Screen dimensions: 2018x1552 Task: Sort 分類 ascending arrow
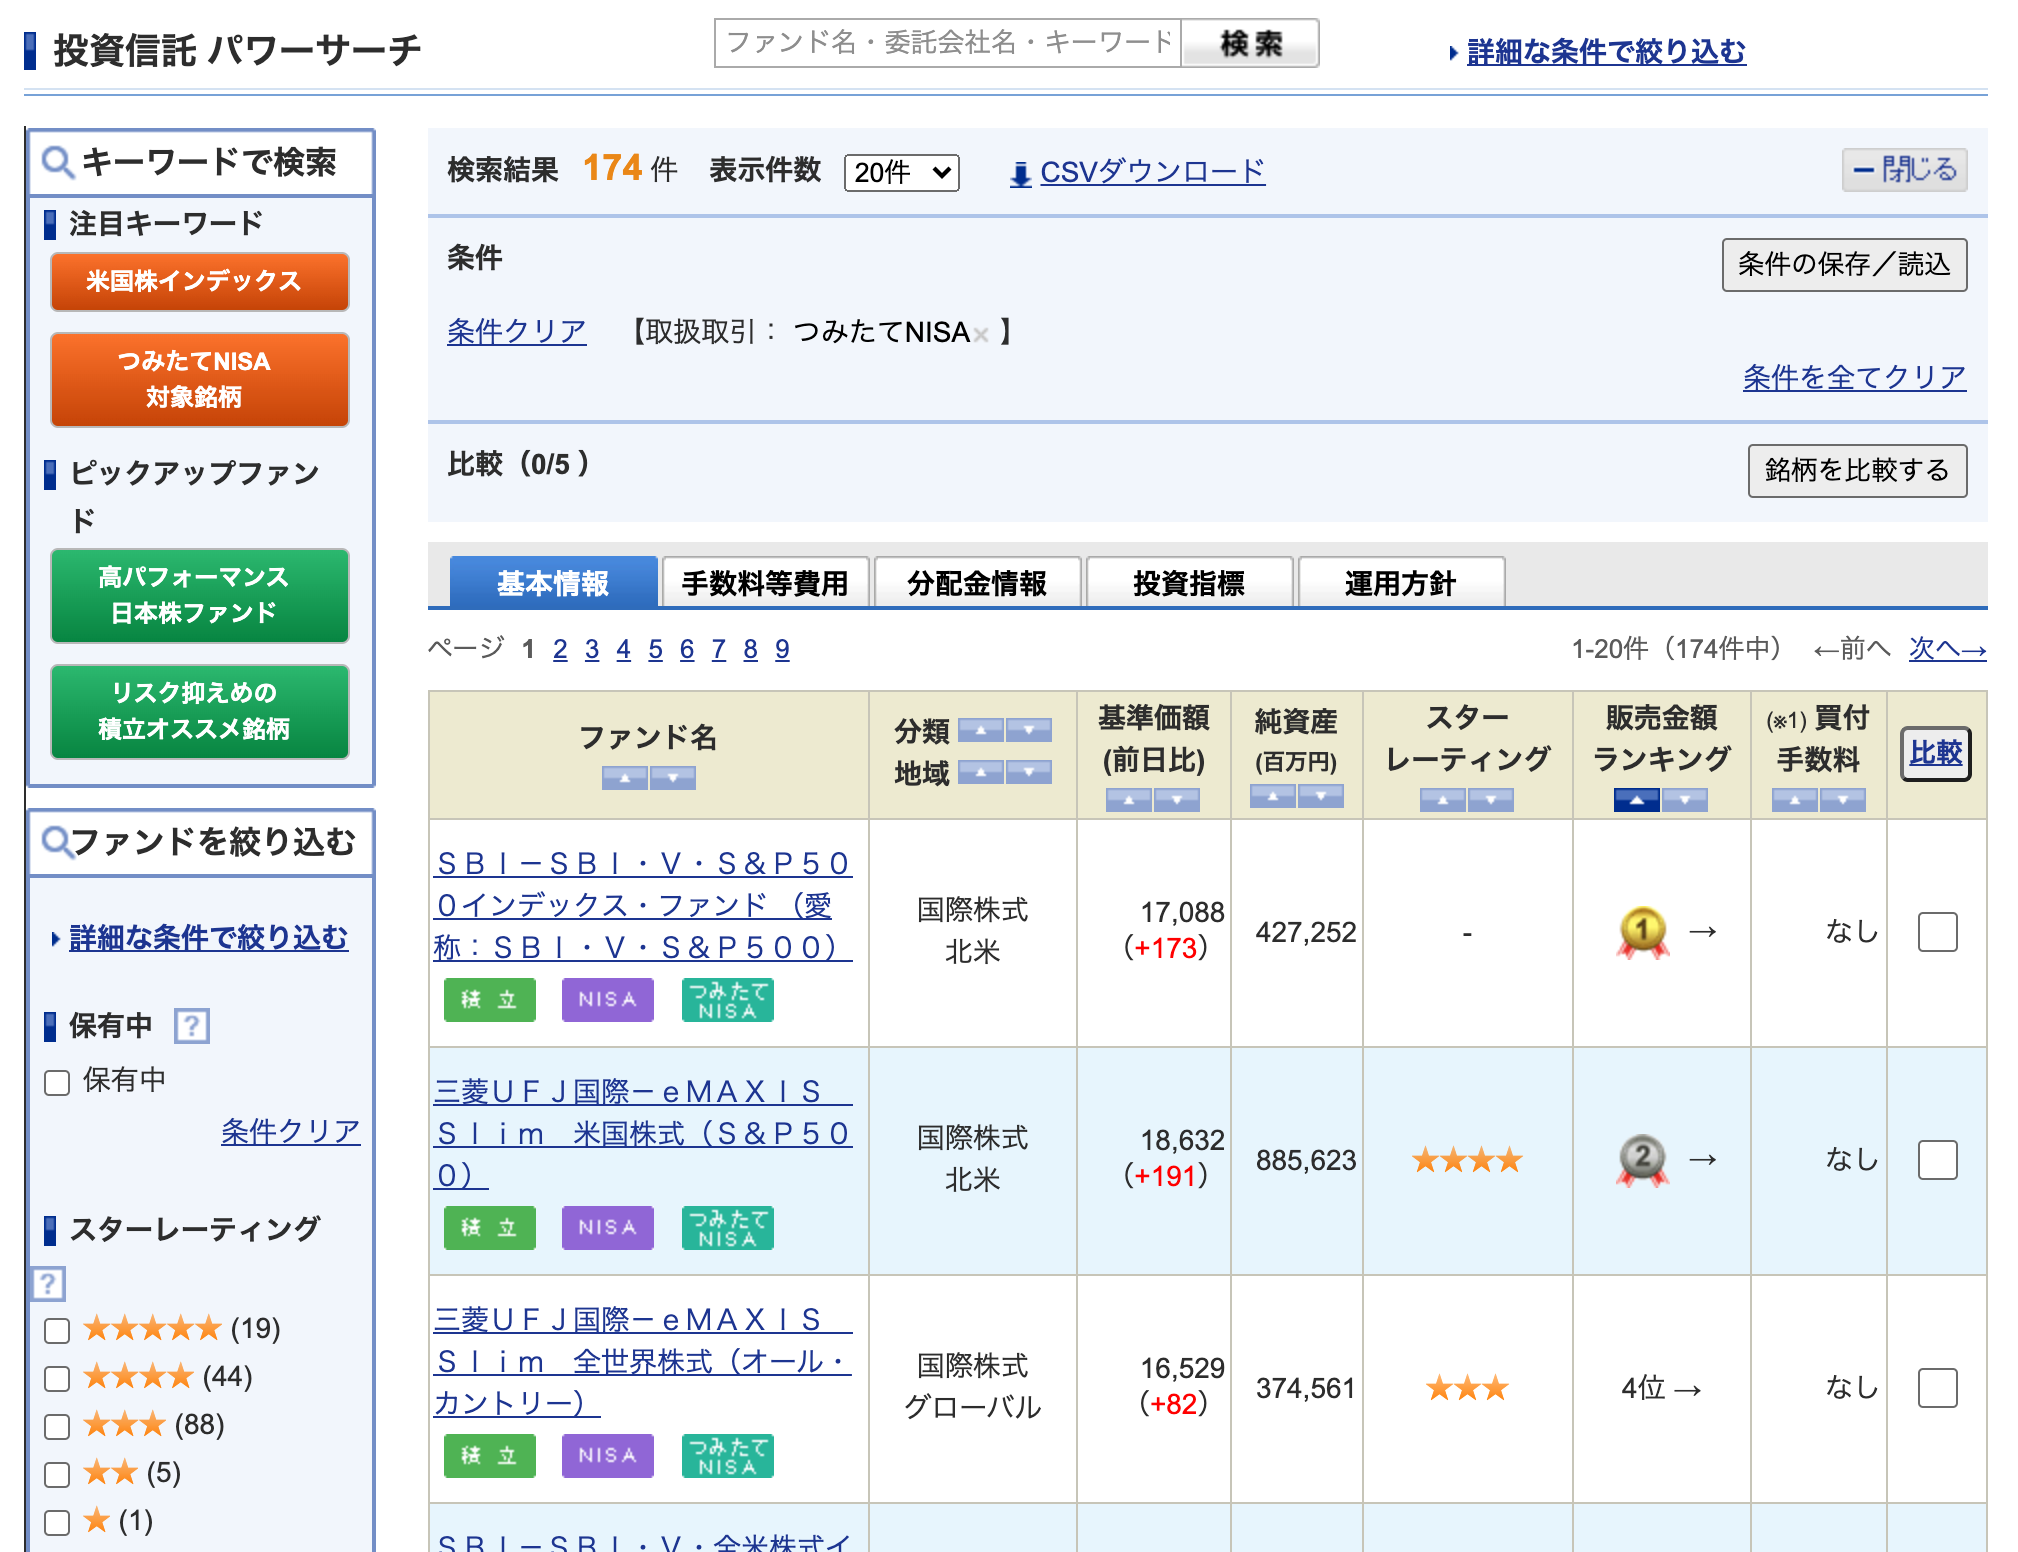coord(981,730)
